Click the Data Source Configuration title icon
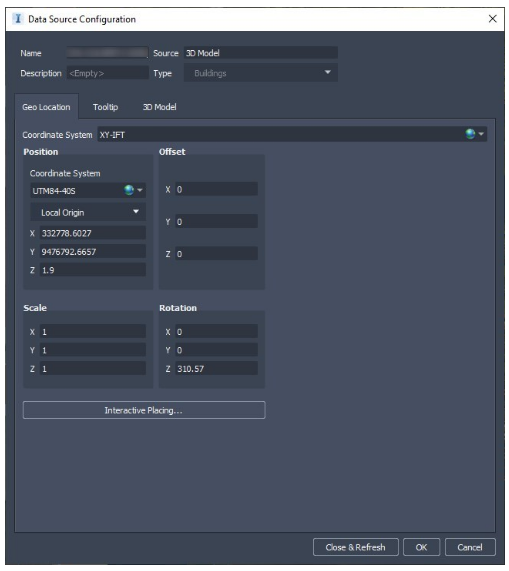This screenshot has width=509, height=571. point(17,19)
